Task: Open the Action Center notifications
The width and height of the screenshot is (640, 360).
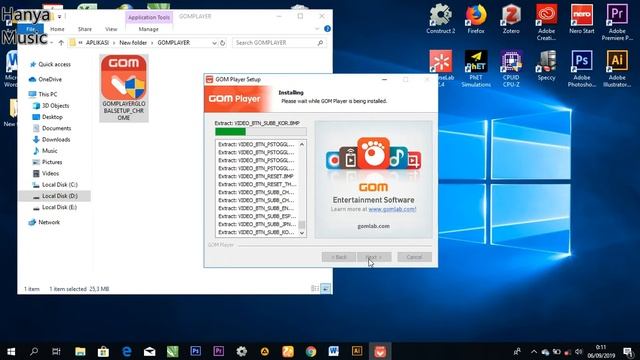Action: coord(629,351)
